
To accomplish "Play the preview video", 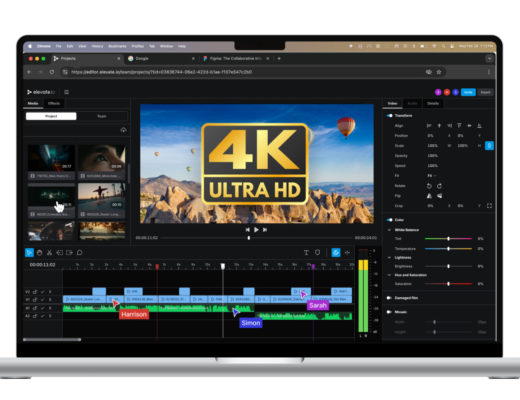I will (256, 230).
